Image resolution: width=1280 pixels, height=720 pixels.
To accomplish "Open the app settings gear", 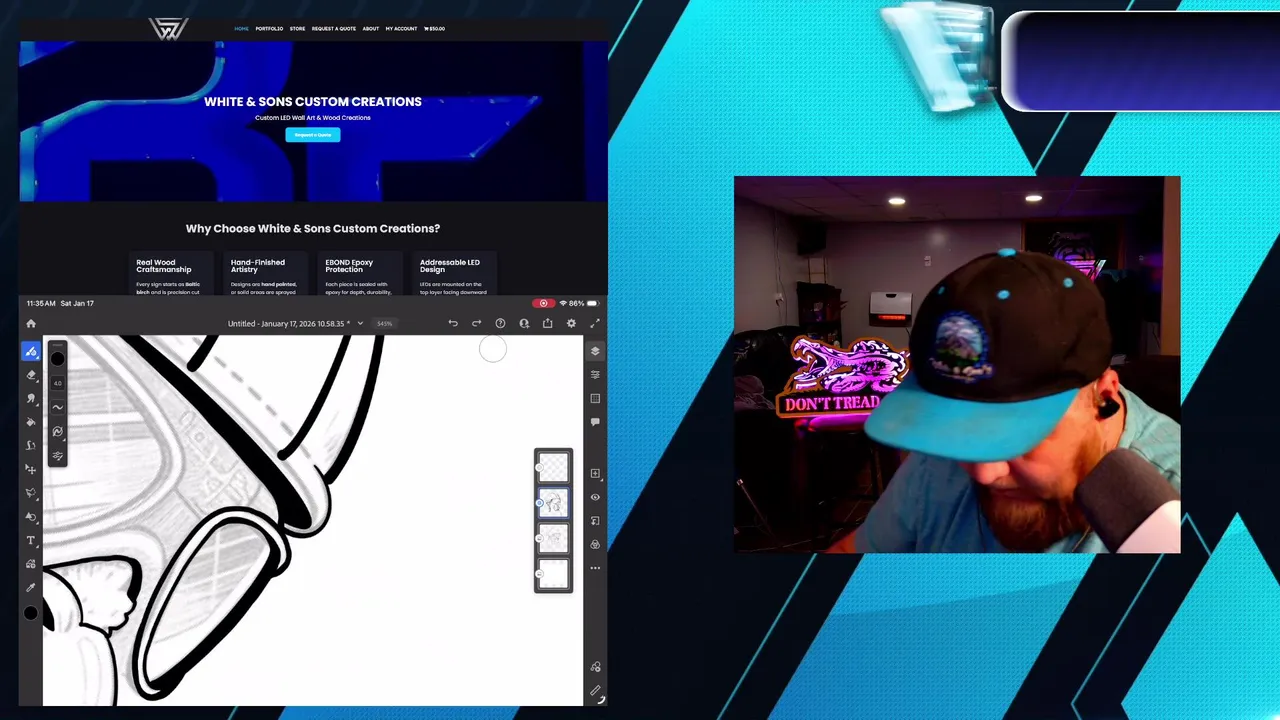I will click(571, 323).
